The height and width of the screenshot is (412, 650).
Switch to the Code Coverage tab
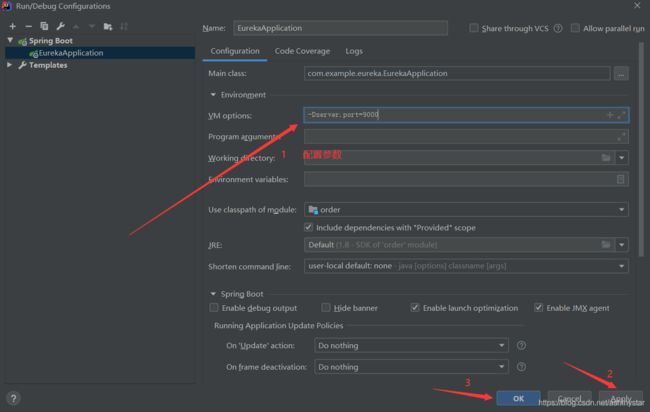[x=302, y=51]
